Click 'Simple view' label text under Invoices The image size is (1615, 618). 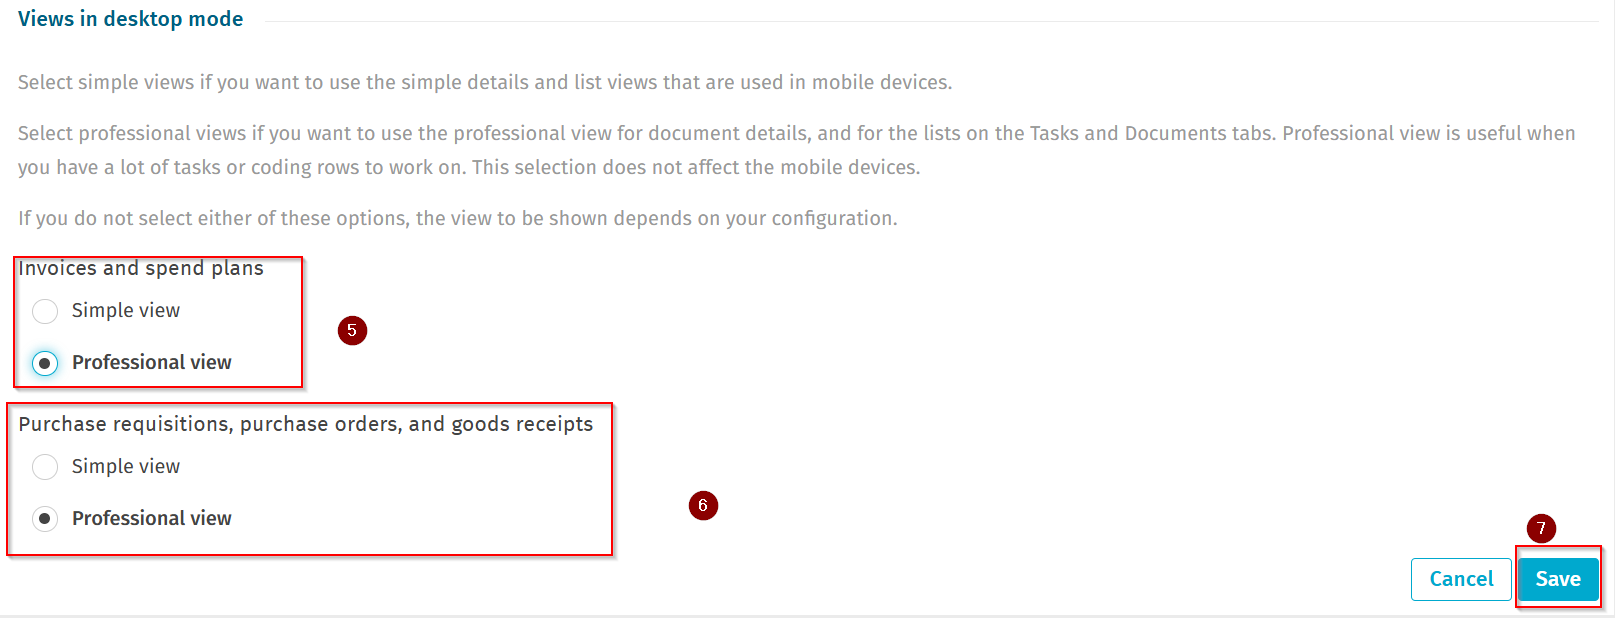point(126,311)
